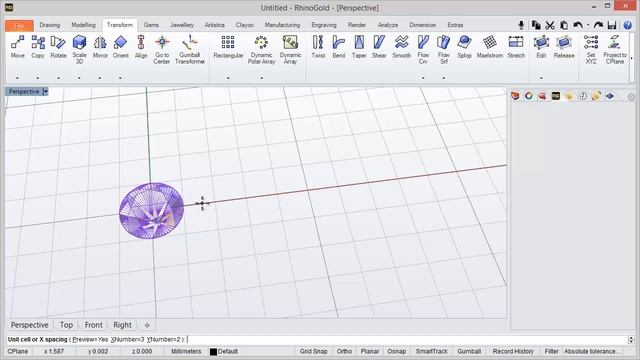Click the Go to Center tool

162,49
